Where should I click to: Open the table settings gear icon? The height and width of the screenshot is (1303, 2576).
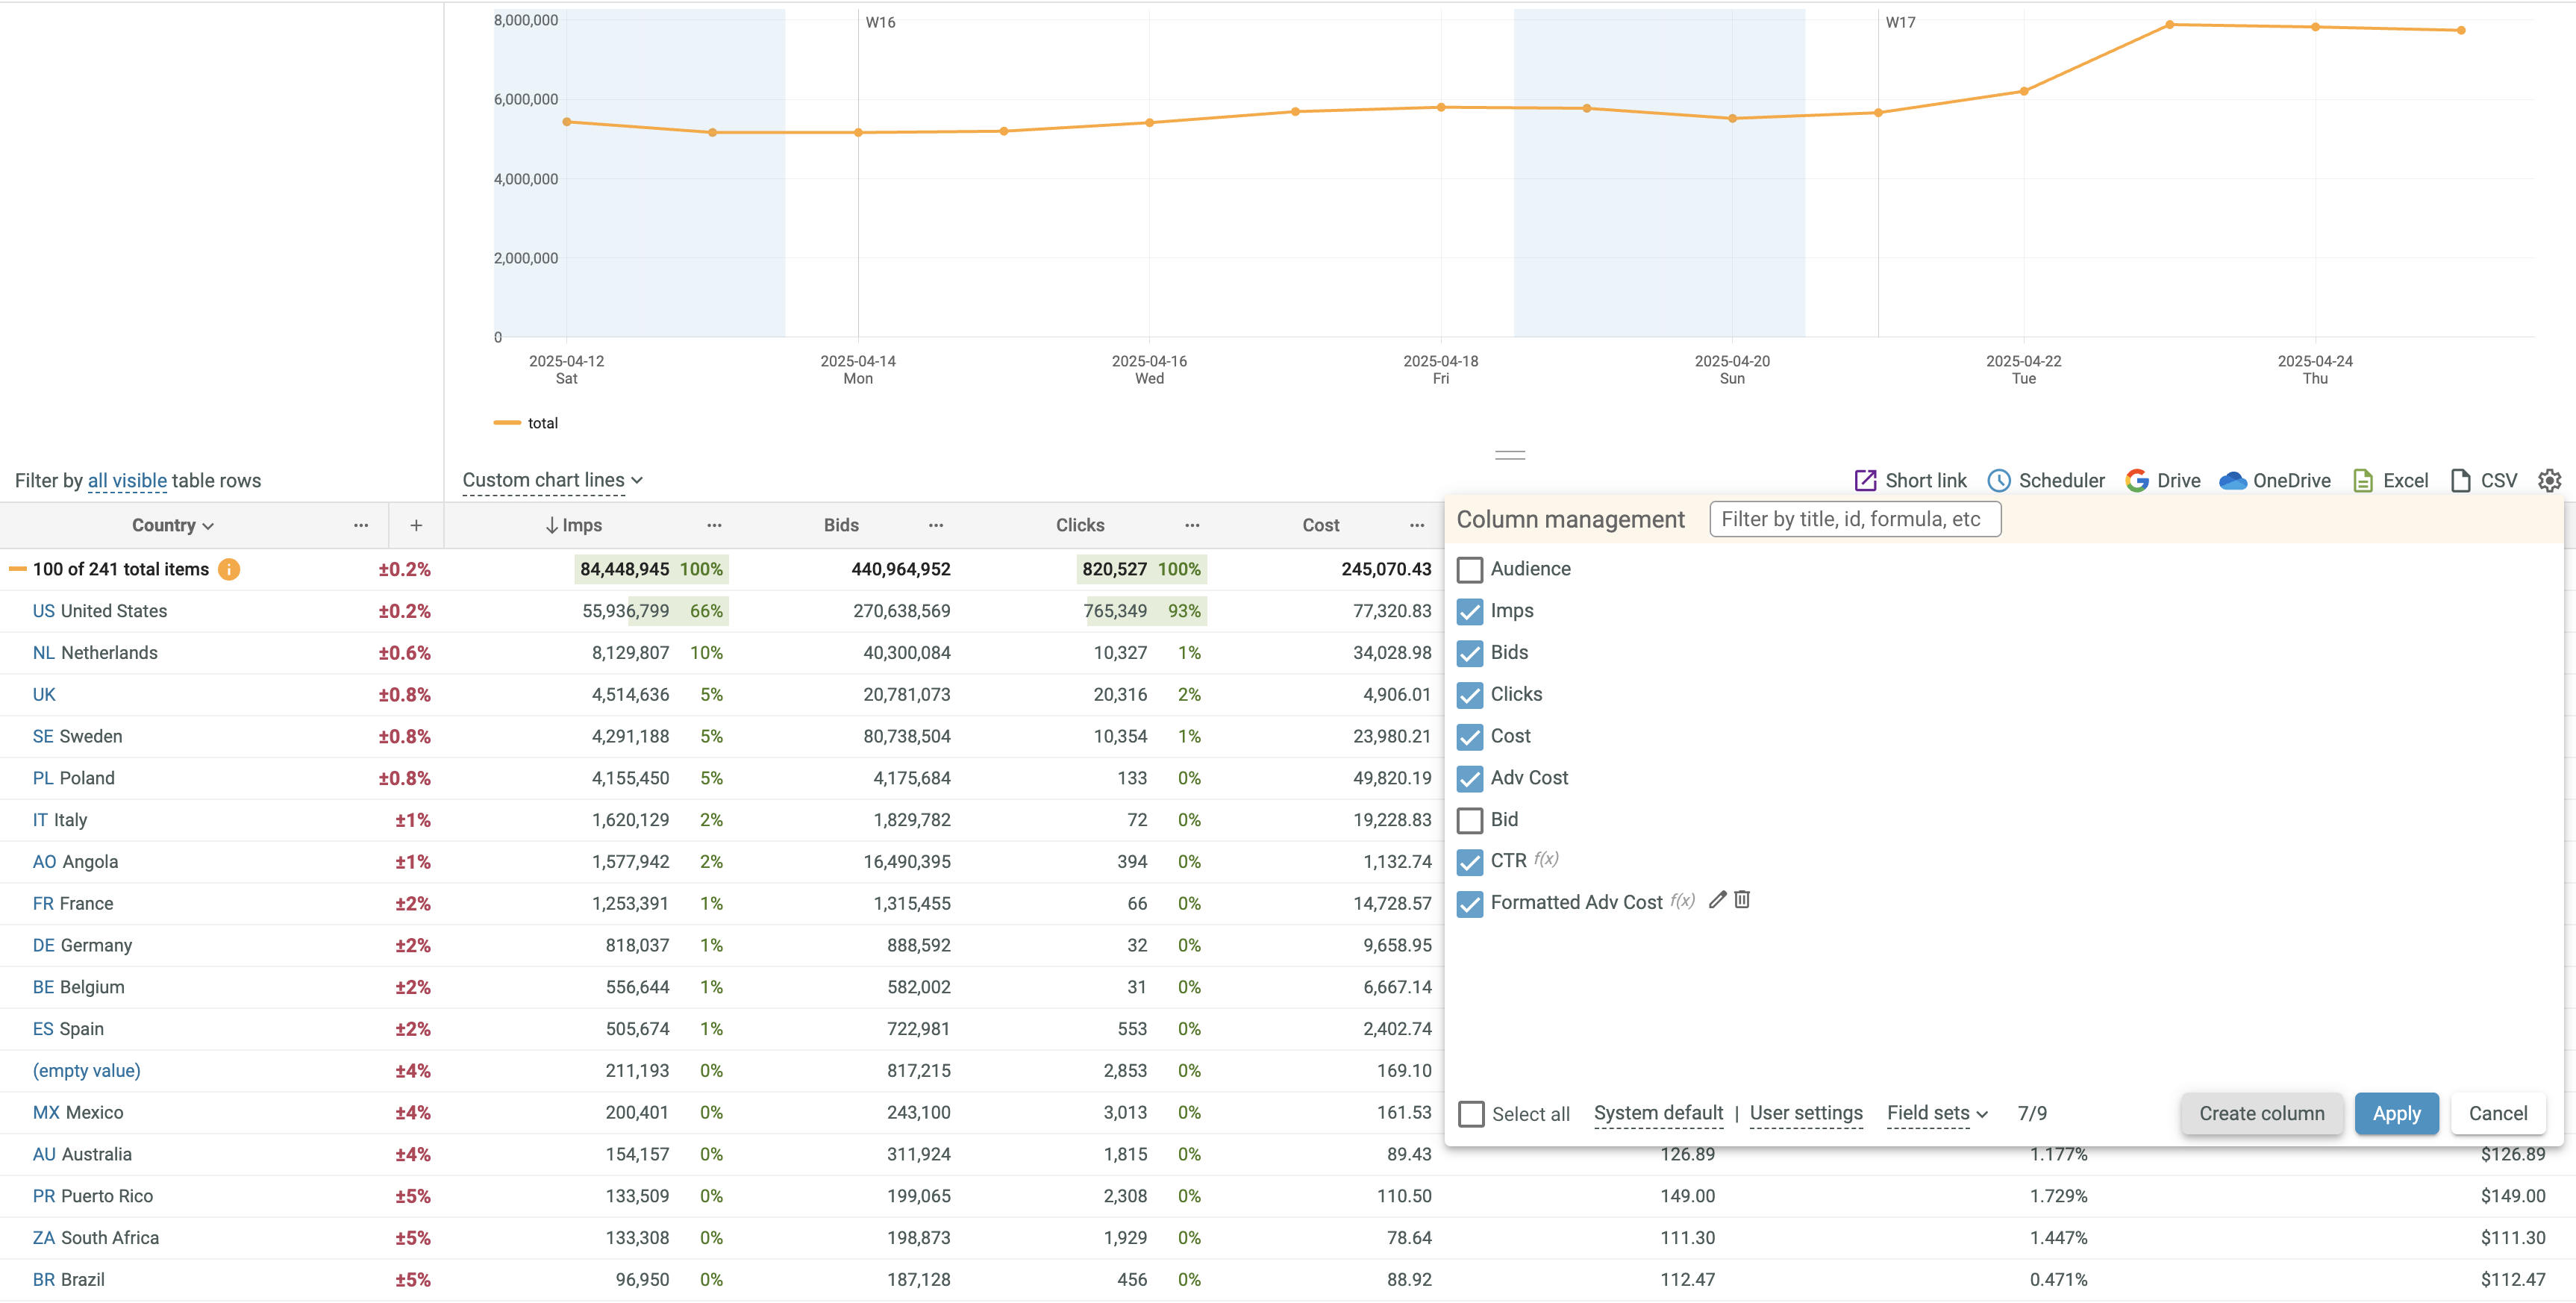[x=2549, y=481]
